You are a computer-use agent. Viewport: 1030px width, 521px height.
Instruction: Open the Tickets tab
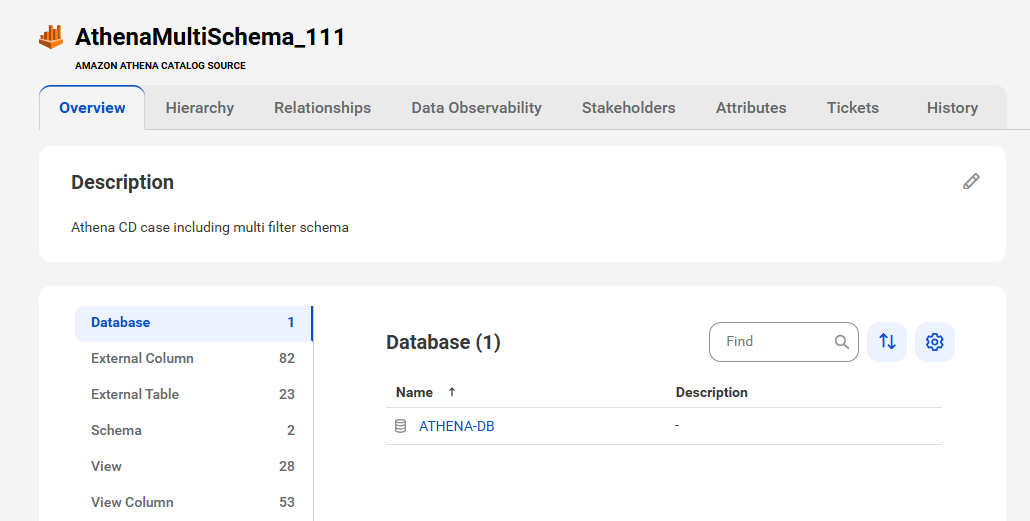point(853,108)
